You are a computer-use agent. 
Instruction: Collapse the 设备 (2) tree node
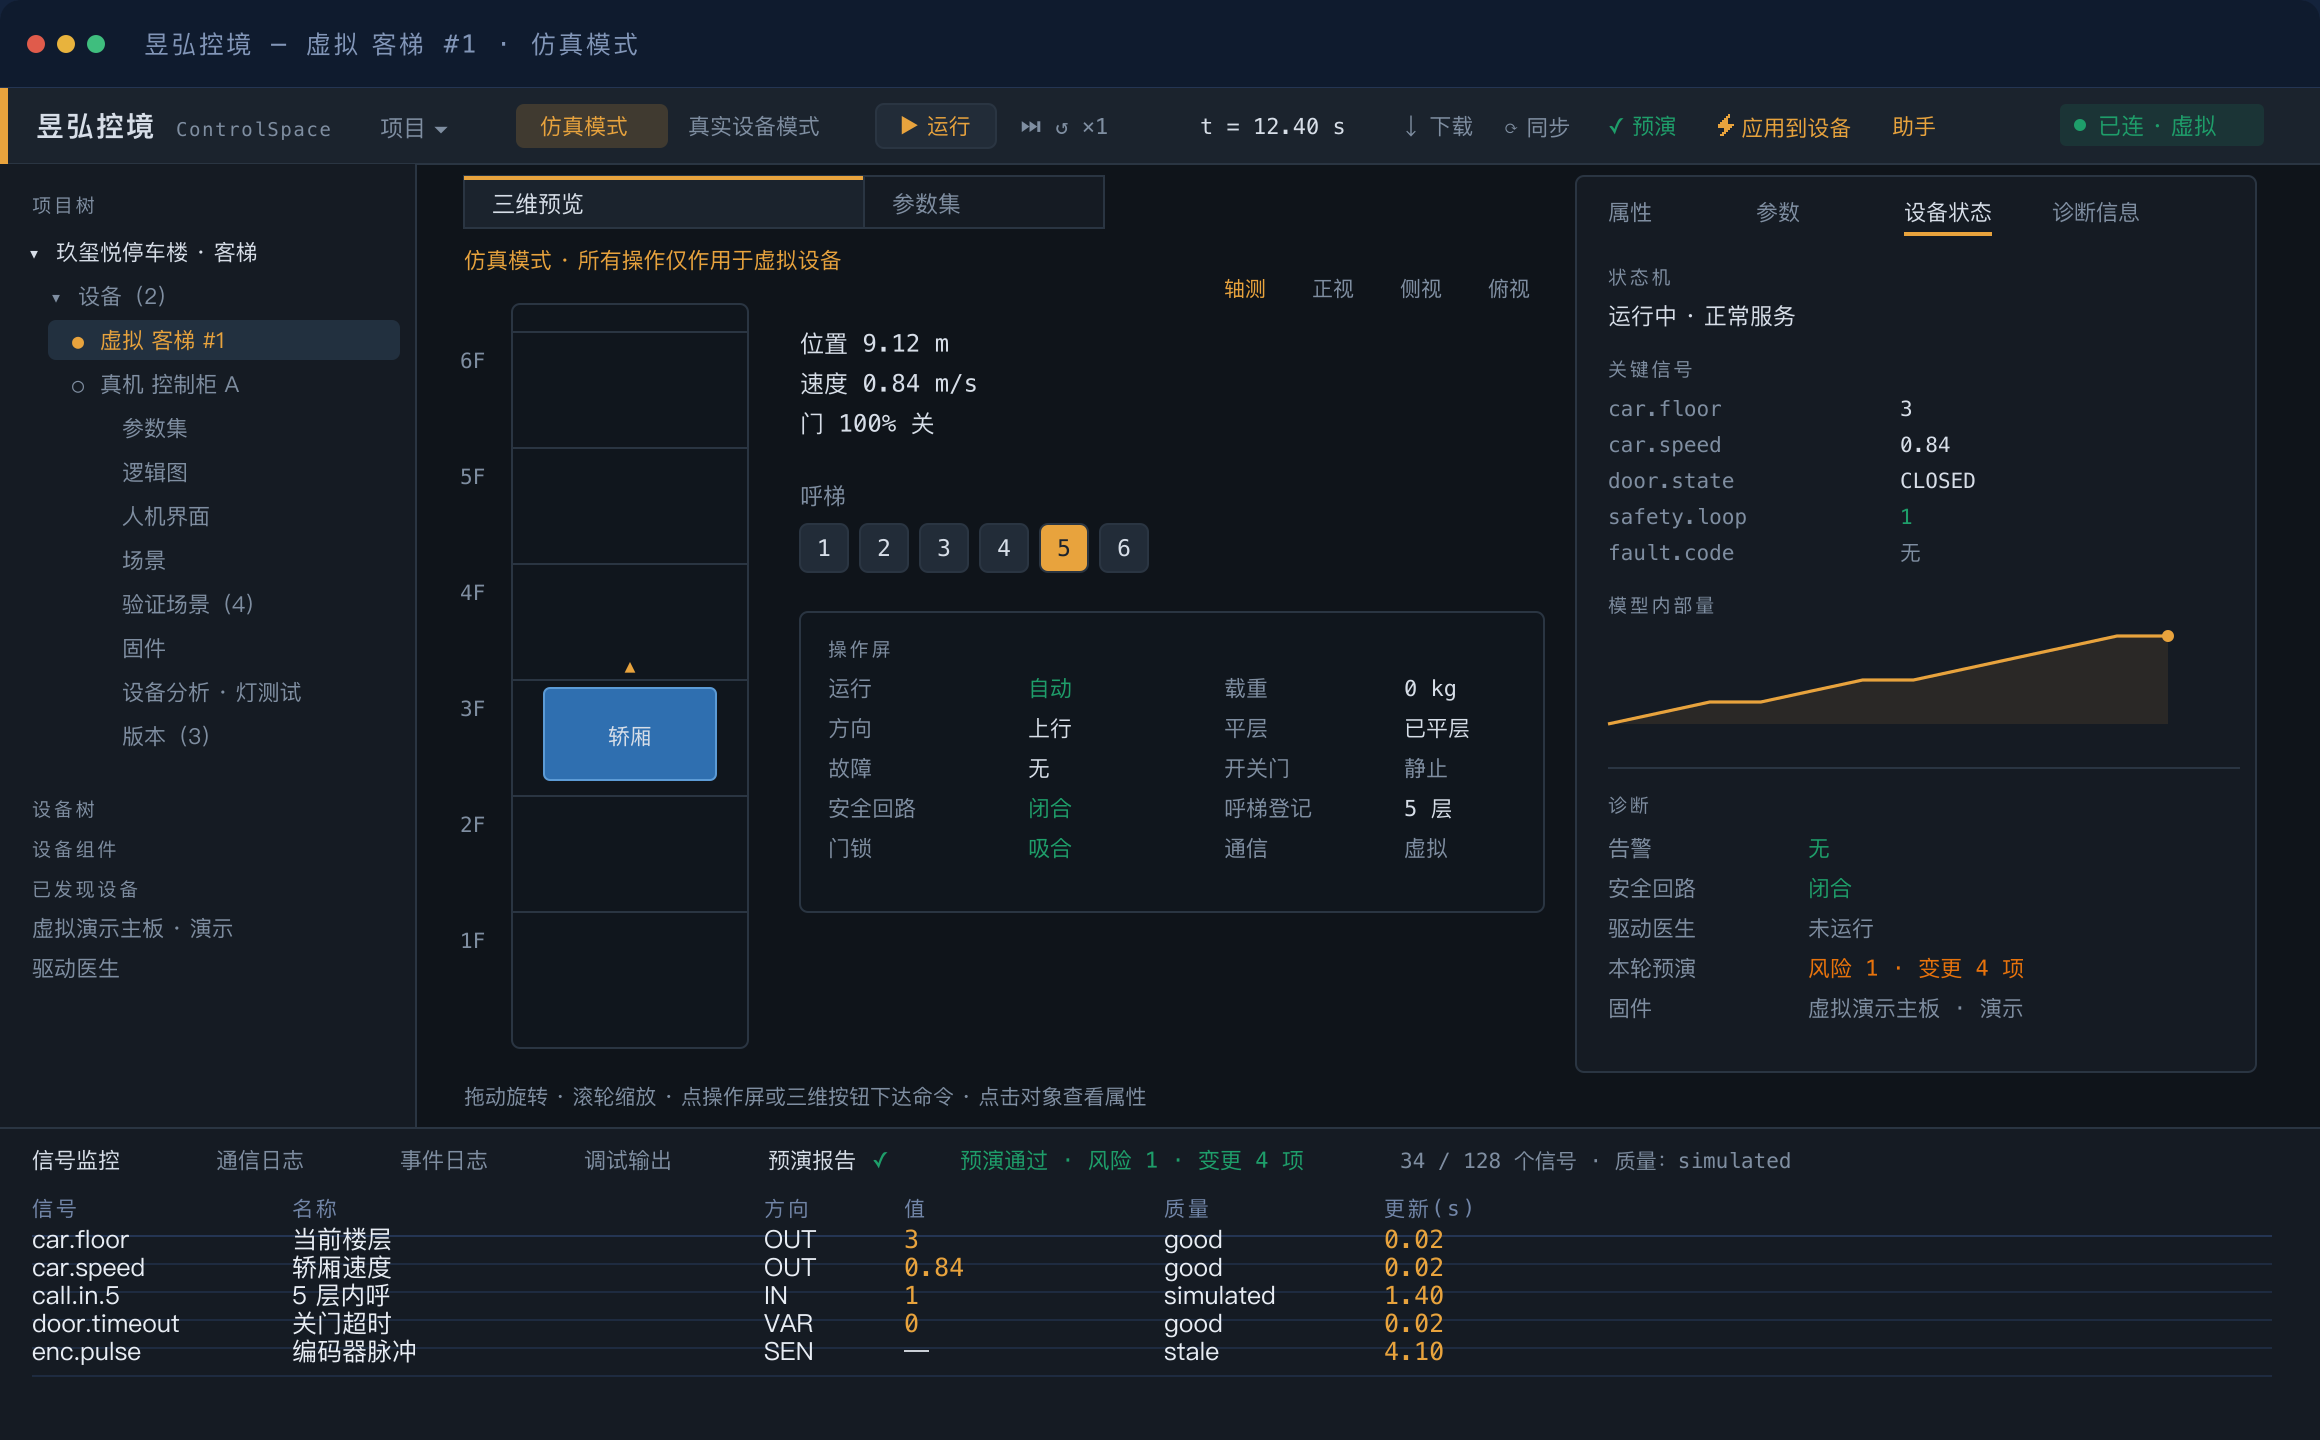point(56,297)
